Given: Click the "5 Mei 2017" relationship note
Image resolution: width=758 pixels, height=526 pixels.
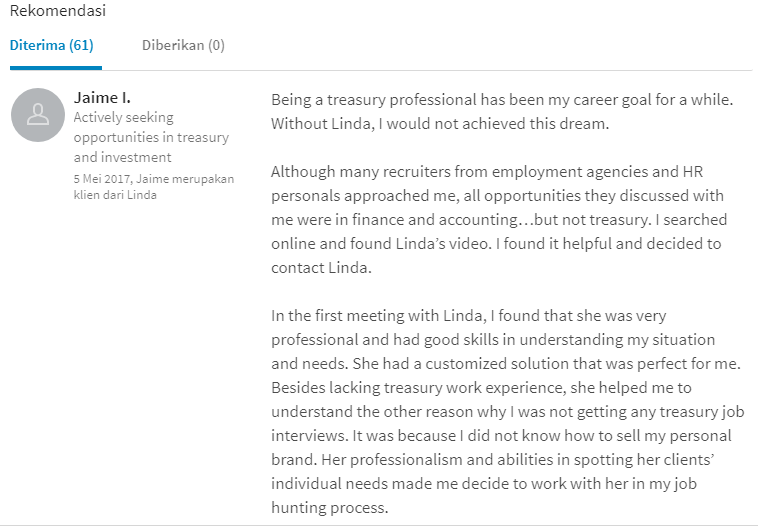Looking at the screenshot, I should [x=154, y=187].
